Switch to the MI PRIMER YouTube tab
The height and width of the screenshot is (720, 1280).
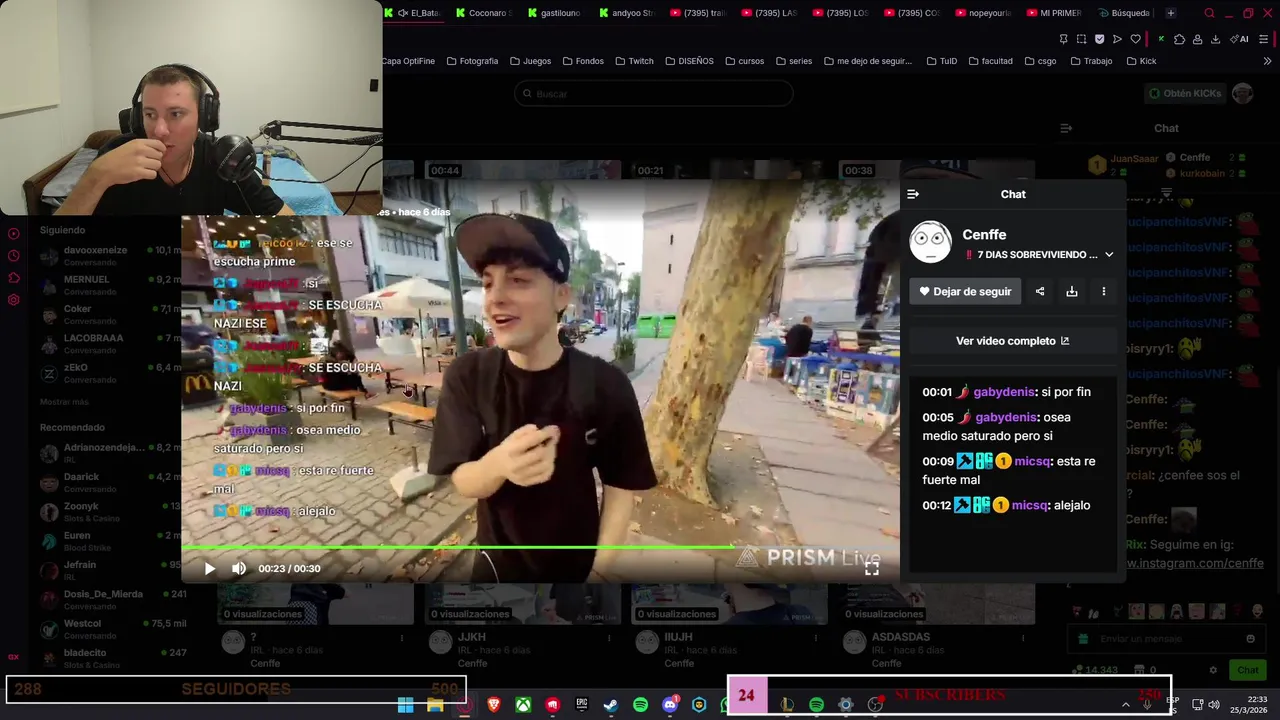(1055, 13)
